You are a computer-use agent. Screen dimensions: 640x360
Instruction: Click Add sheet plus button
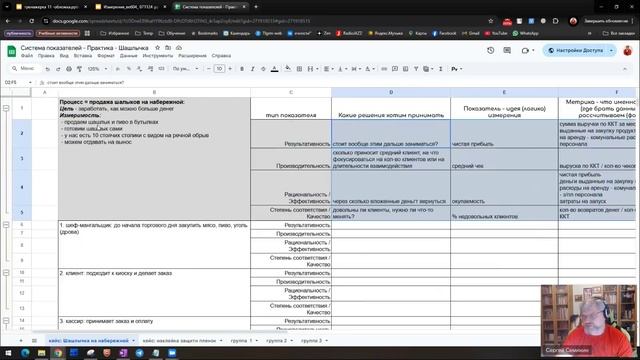click(21, 340)
